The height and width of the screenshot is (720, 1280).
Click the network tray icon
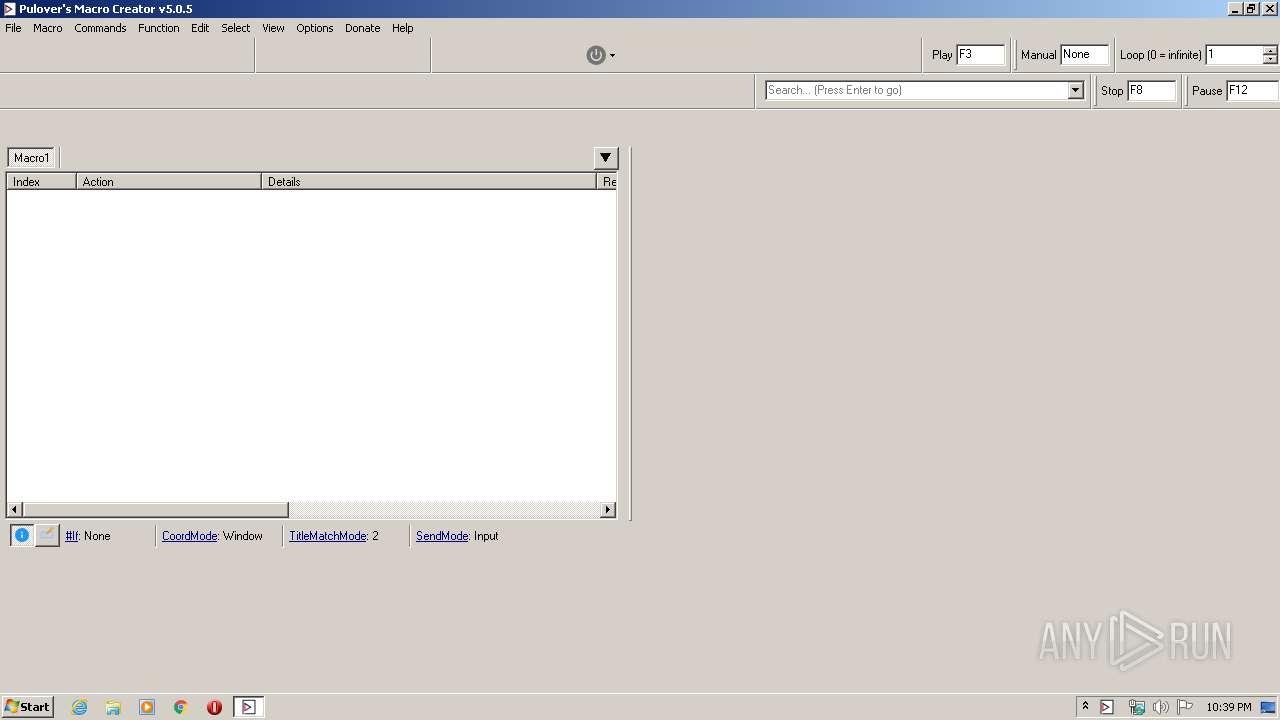tap(1136, 707)
